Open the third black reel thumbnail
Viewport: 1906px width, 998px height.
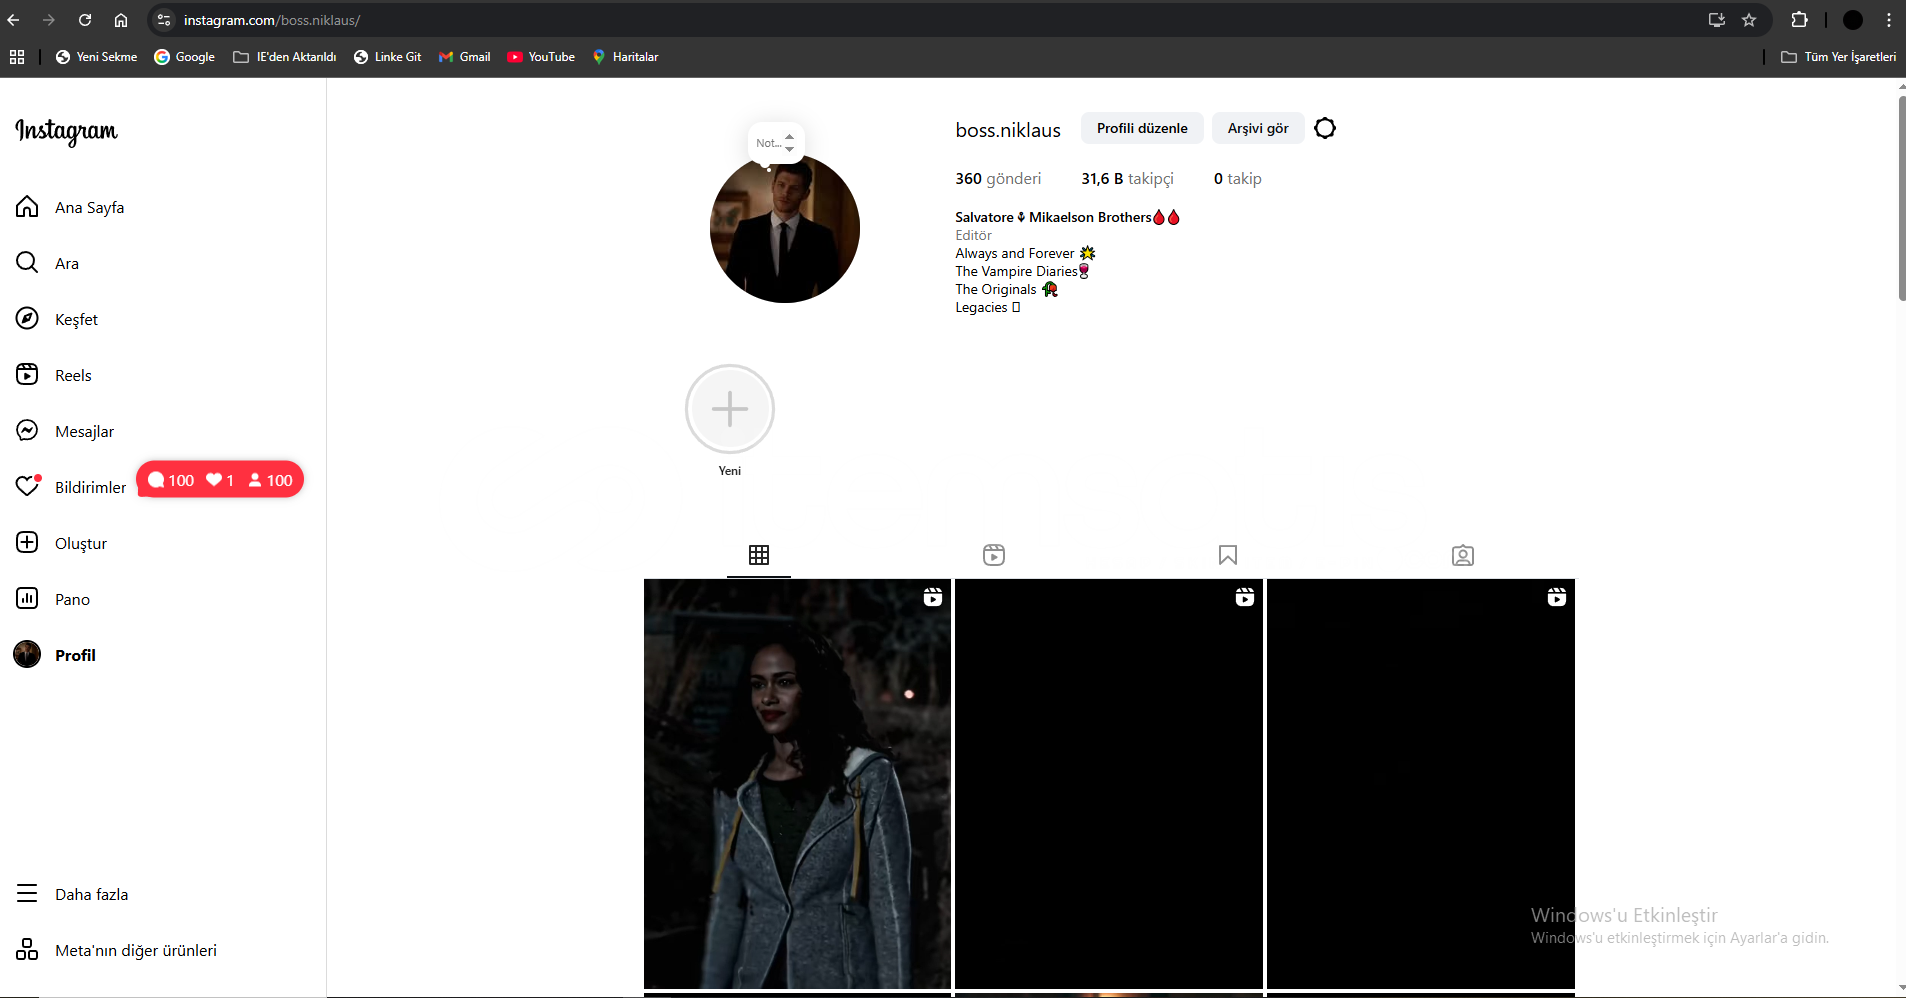click(1421, 784)
